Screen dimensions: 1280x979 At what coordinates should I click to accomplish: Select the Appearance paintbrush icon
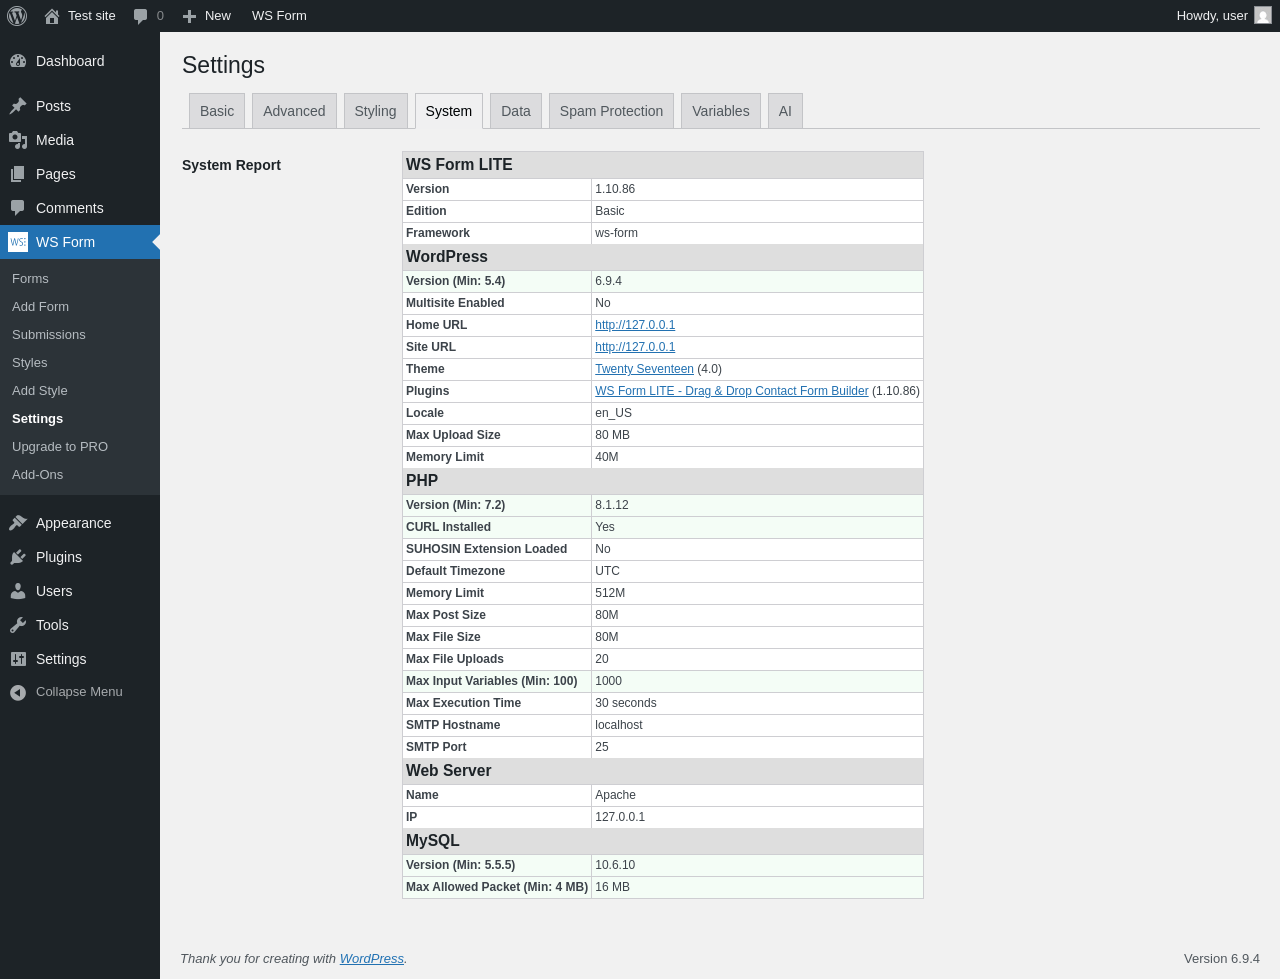click(18, 523)
